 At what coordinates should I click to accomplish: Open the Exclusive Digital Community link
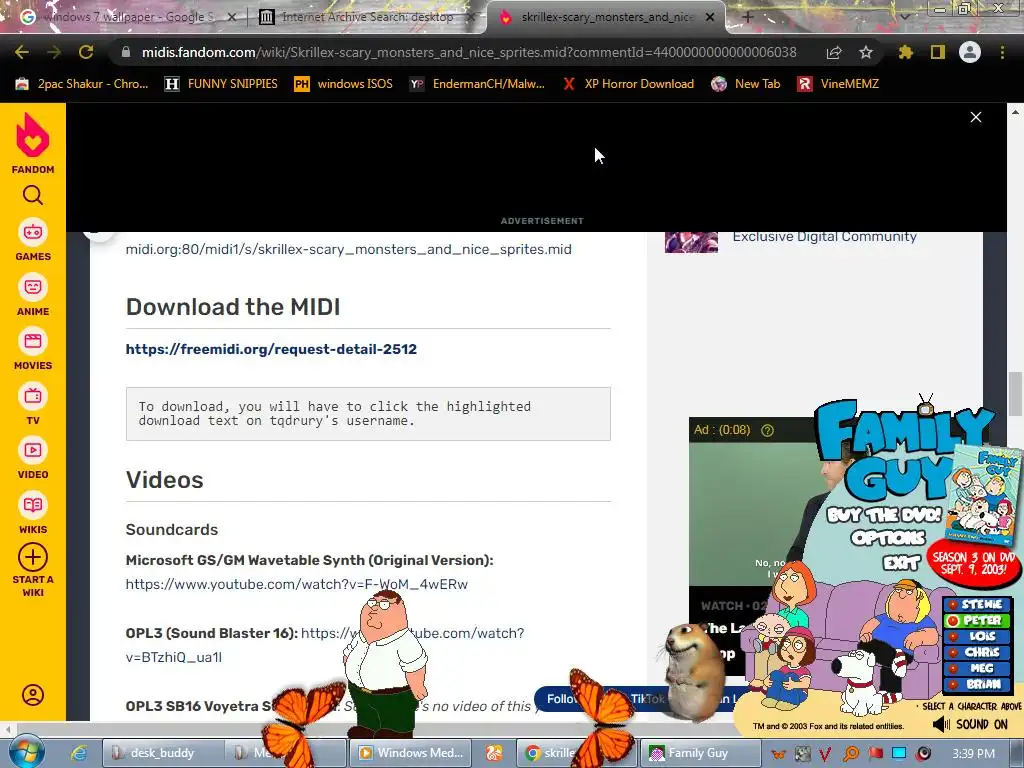pyautogui.click(x=824, y=237)
